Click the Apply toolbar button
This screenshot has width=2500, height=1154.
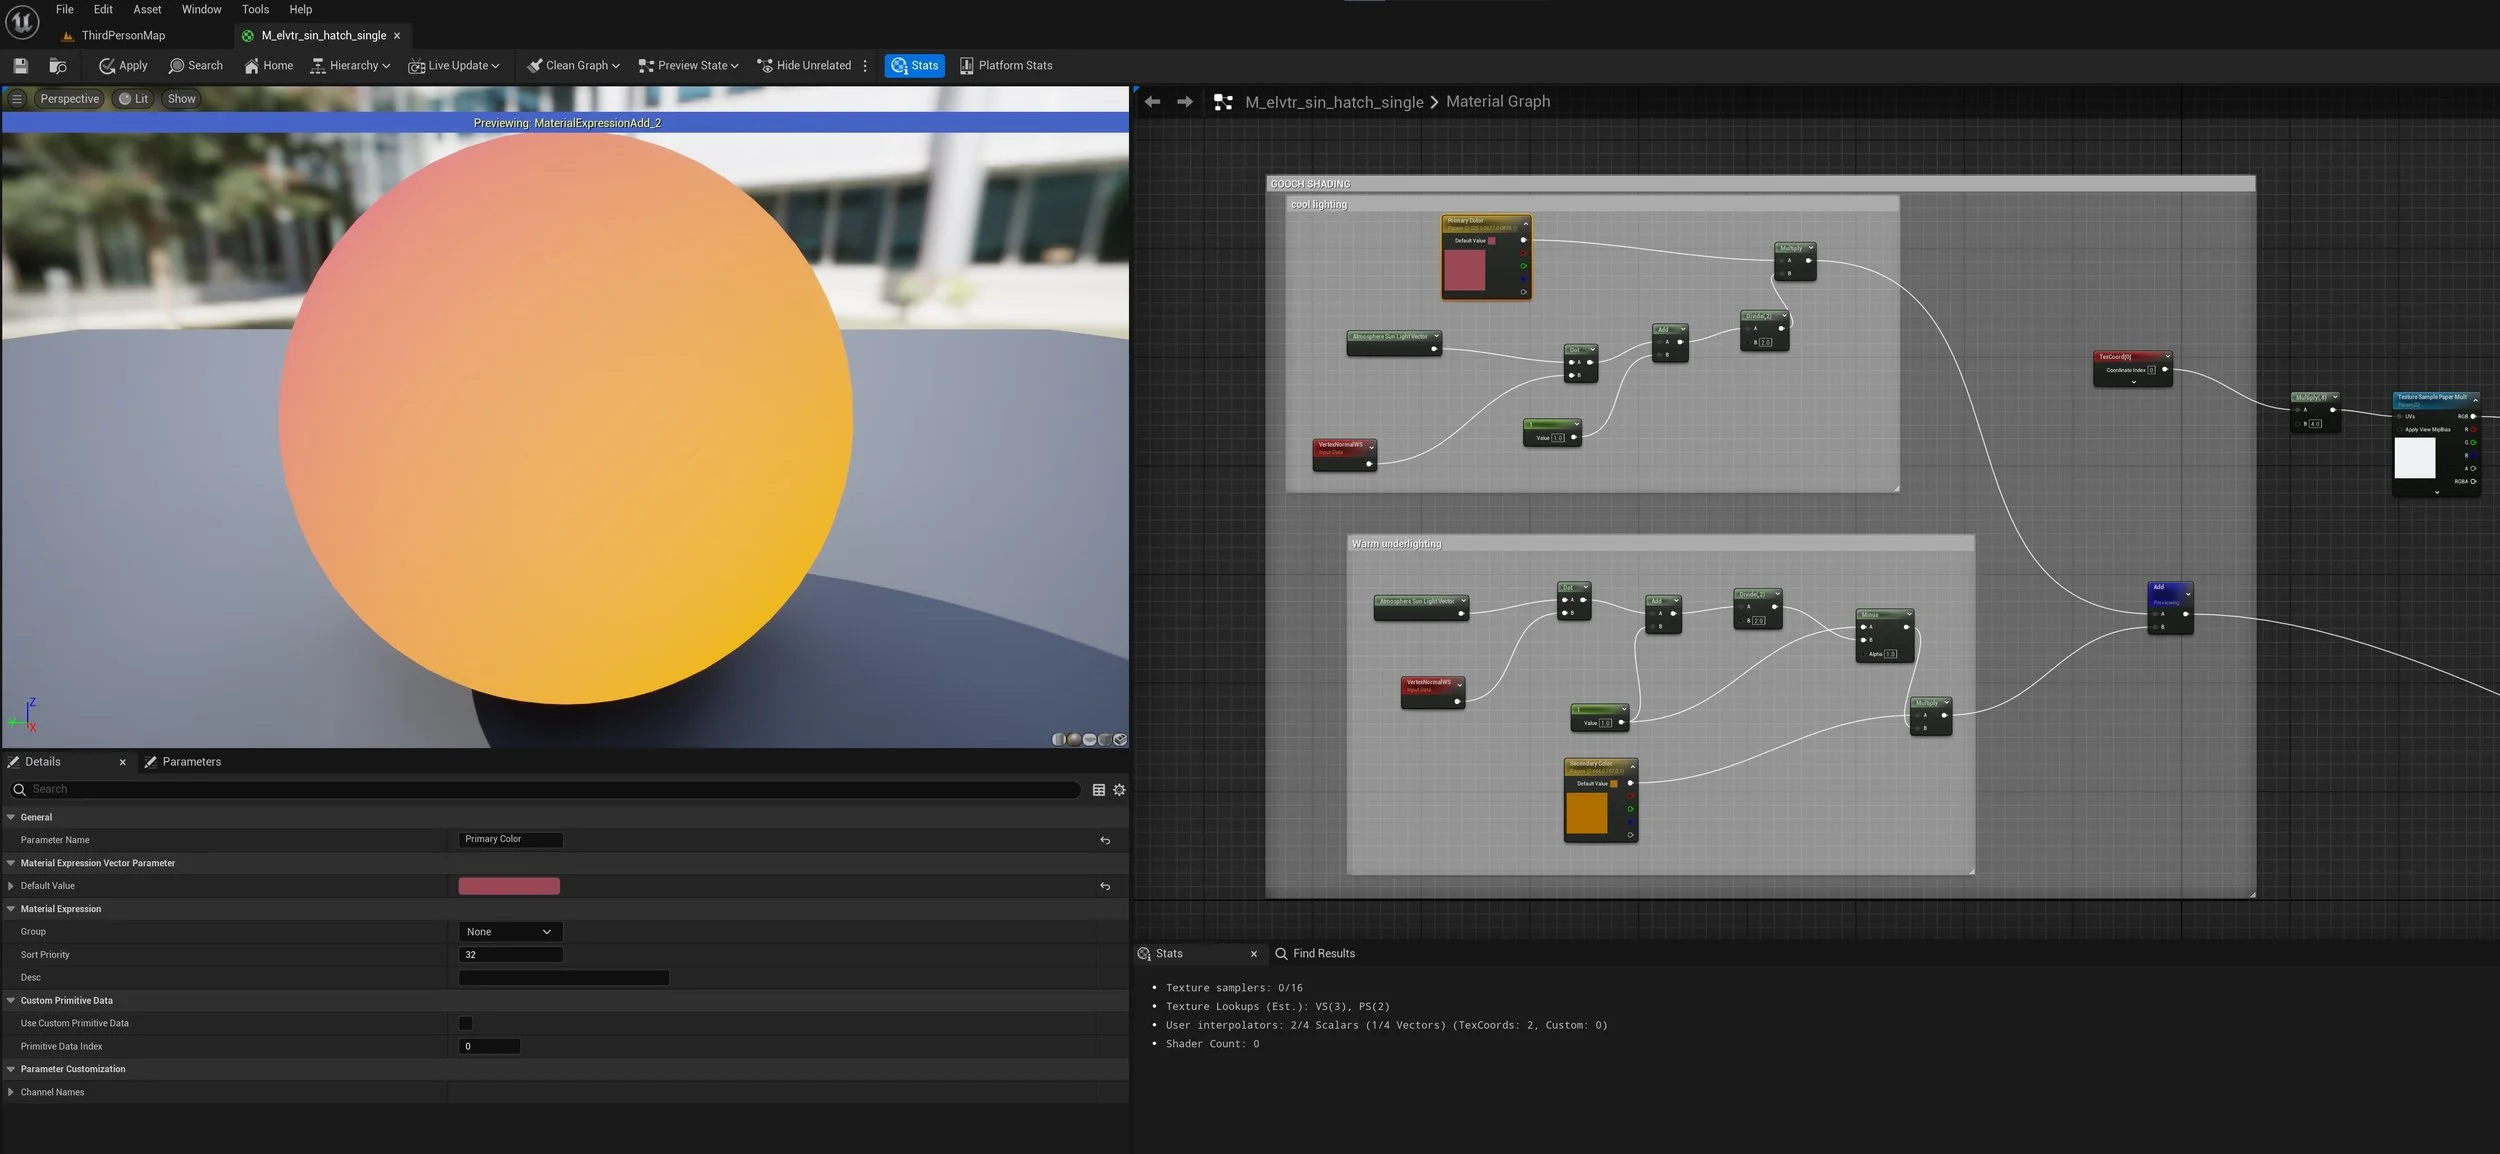click(123, 66)
